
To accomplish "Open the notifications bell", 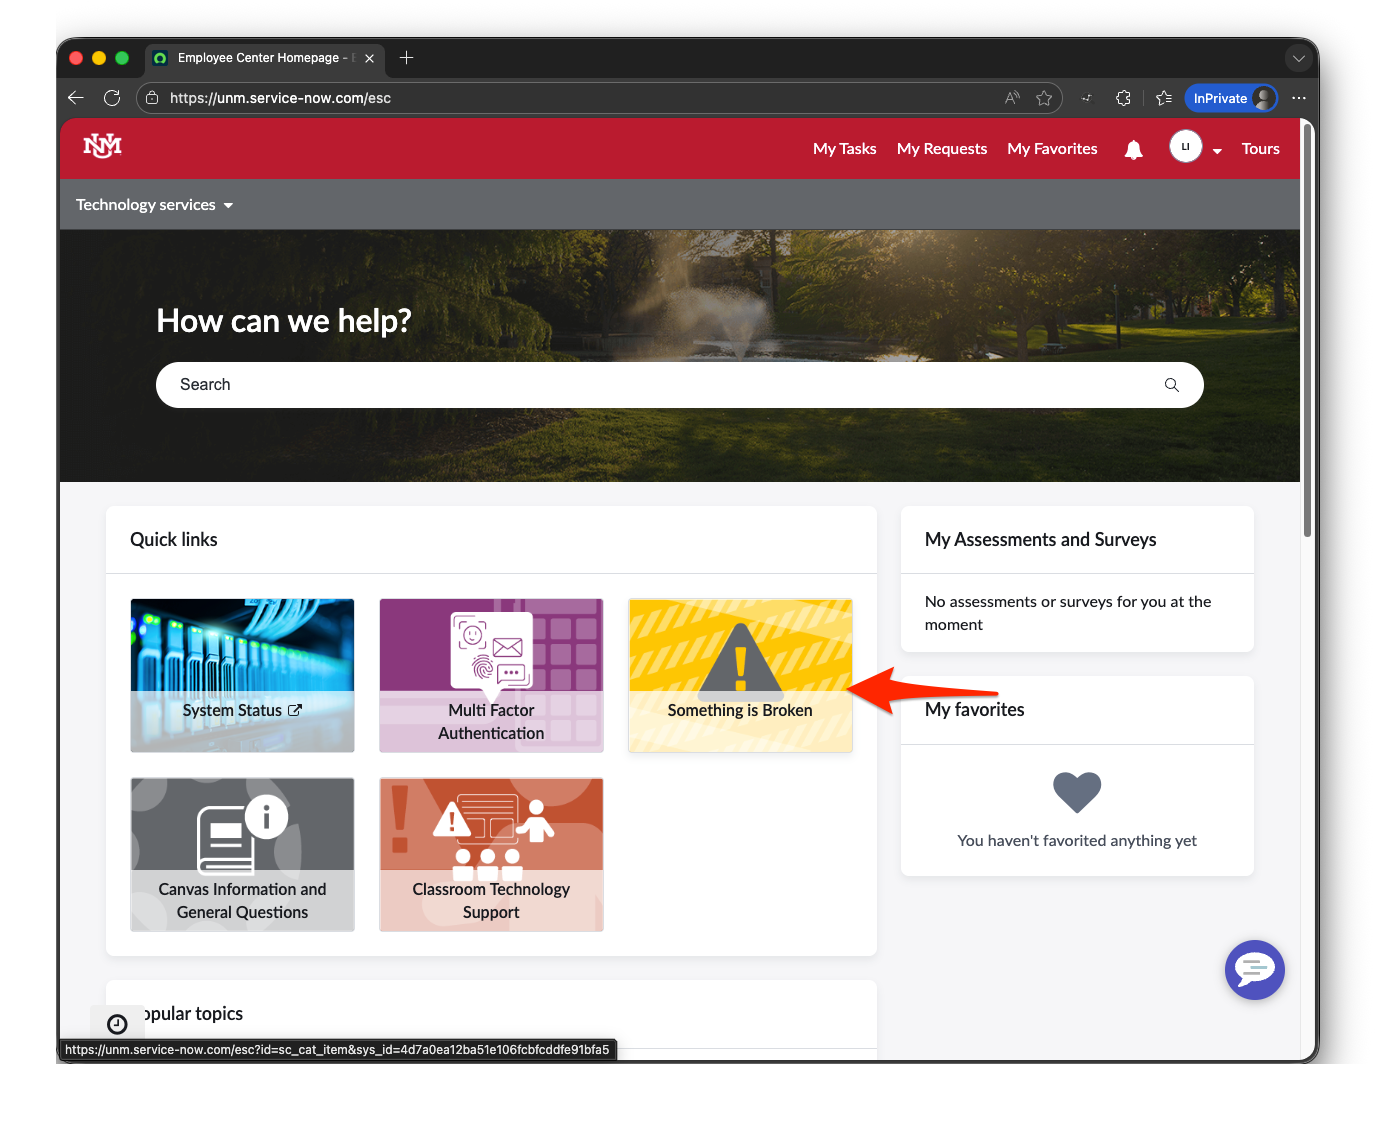I will tap(1133, 148).
